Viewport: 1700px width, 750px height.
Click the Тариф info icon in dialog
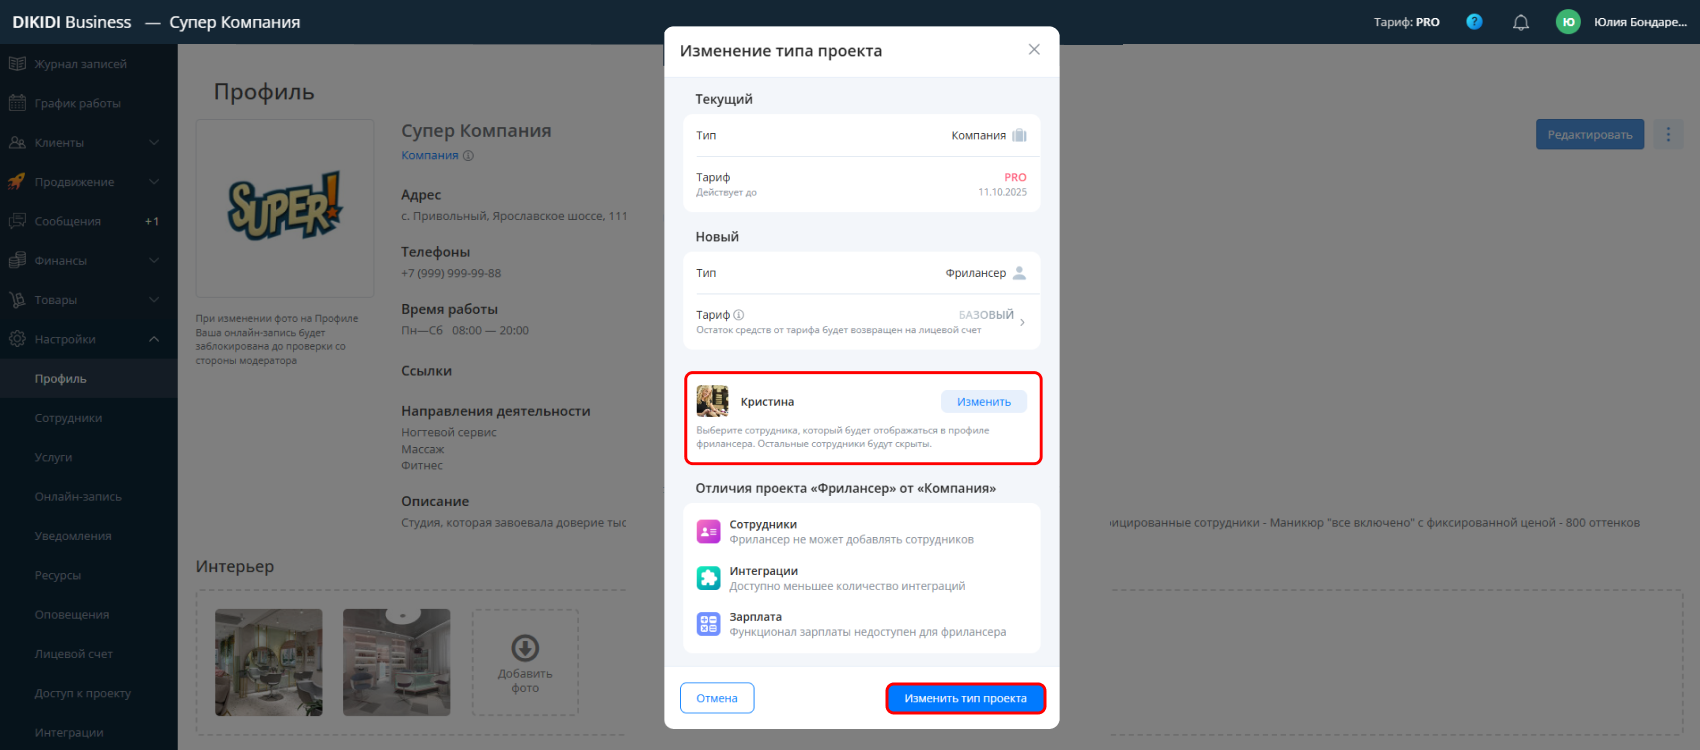coord(739,315)
